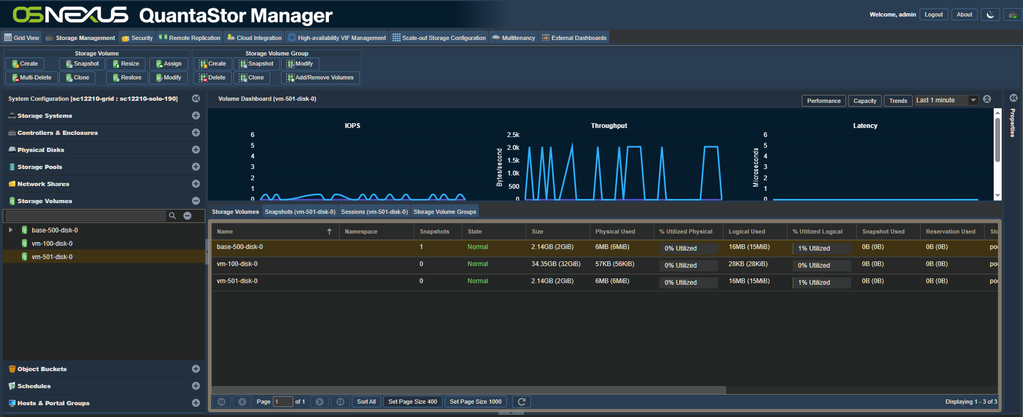This screenshot has height=417, width=1023.
Task: Collapse the System Configuration panel
Action: point(196,99)
